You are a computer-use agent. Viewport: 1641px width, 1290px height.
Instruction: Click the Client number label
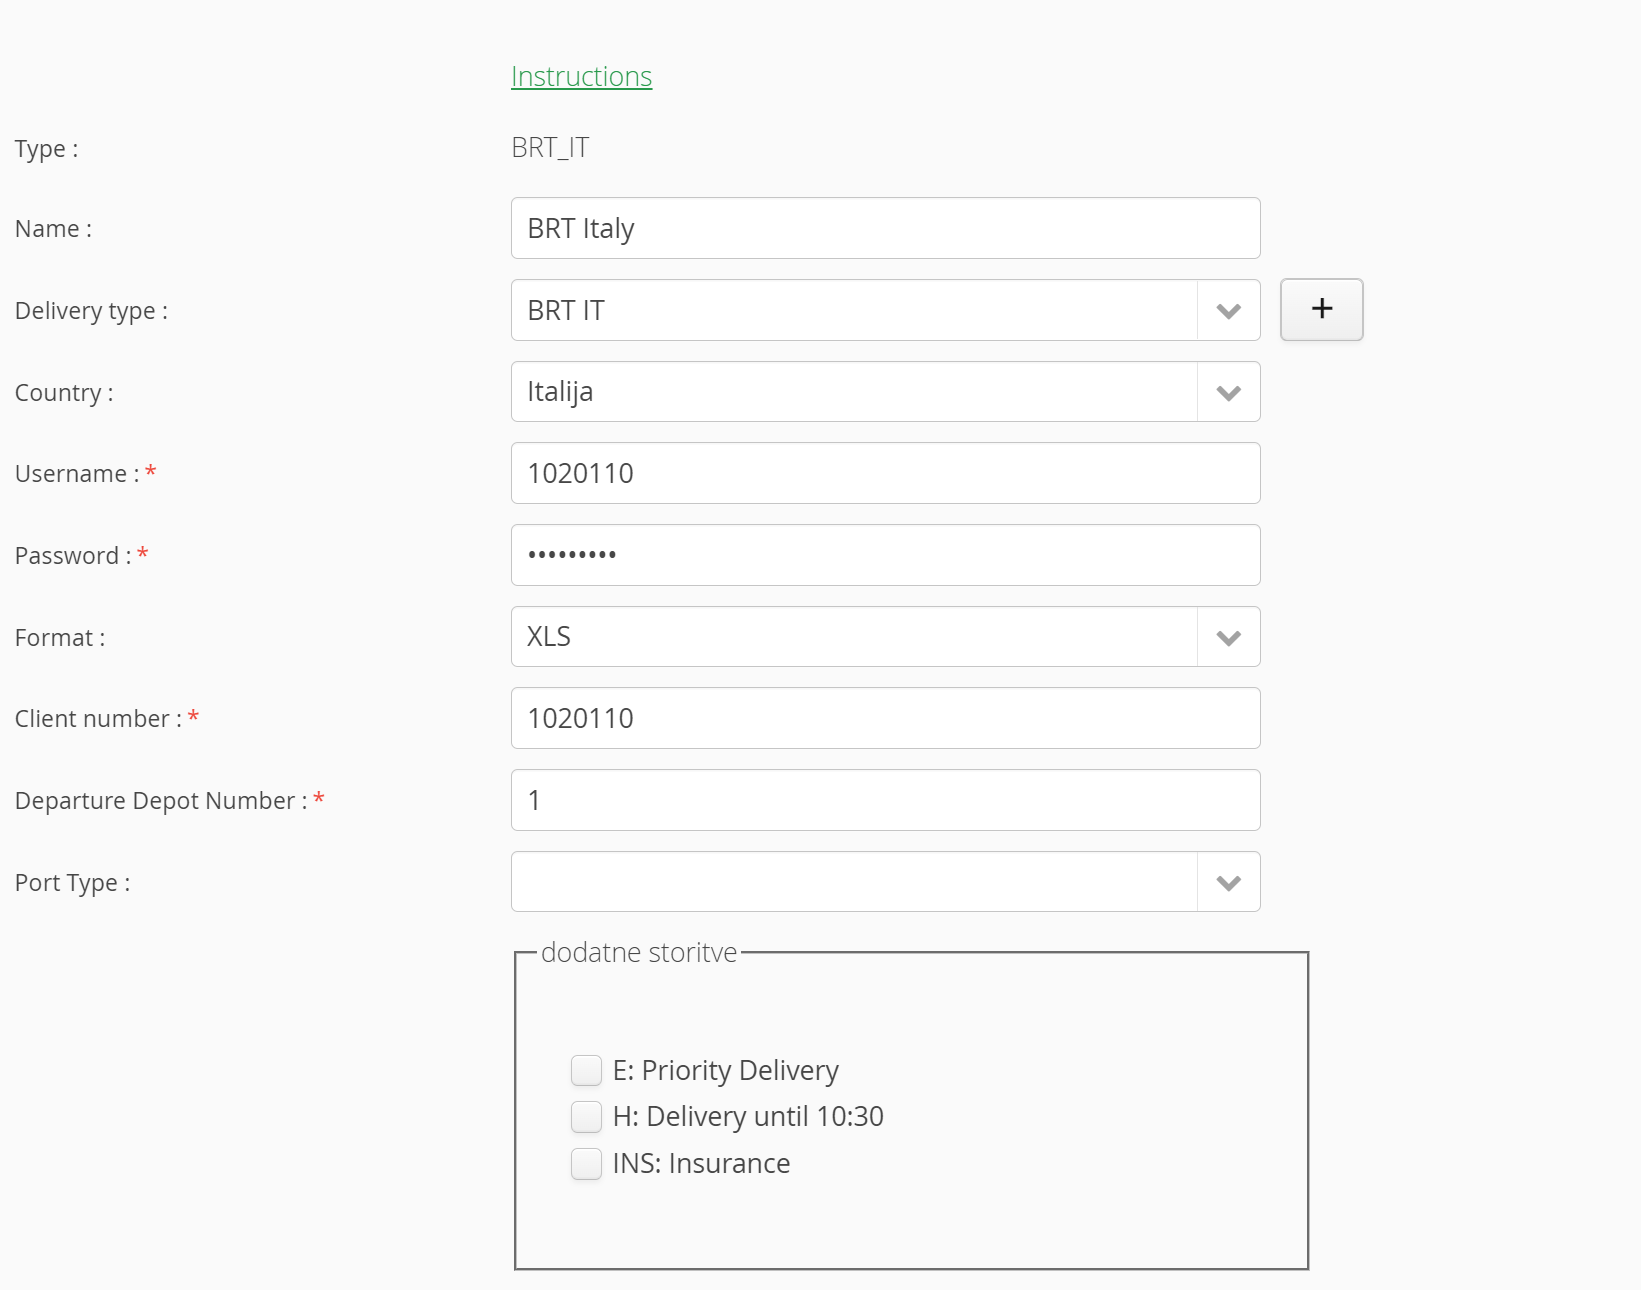tap(98, 719)
